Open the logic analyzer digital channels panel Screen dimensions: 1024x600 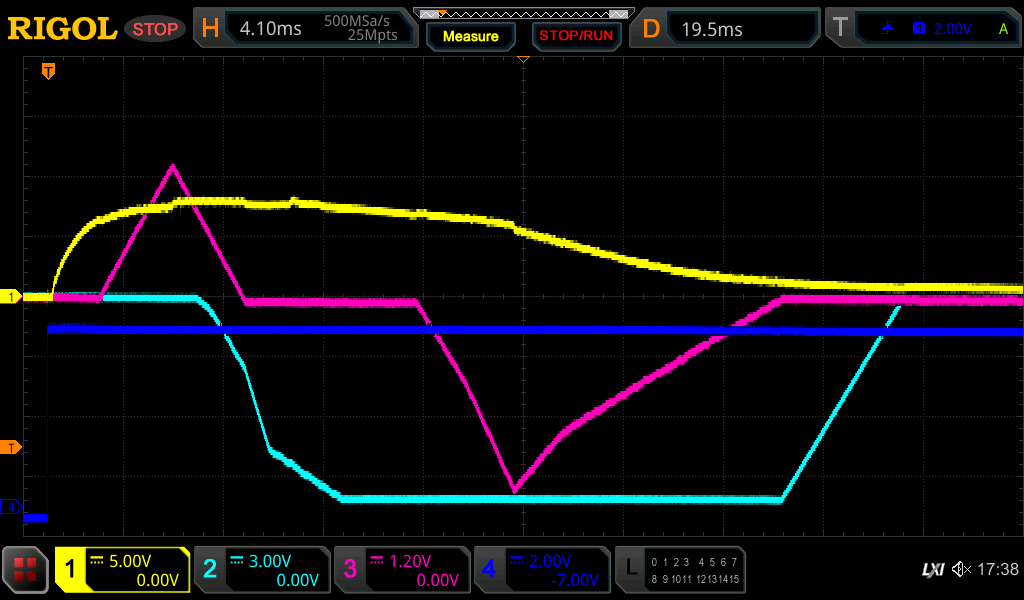680,570
